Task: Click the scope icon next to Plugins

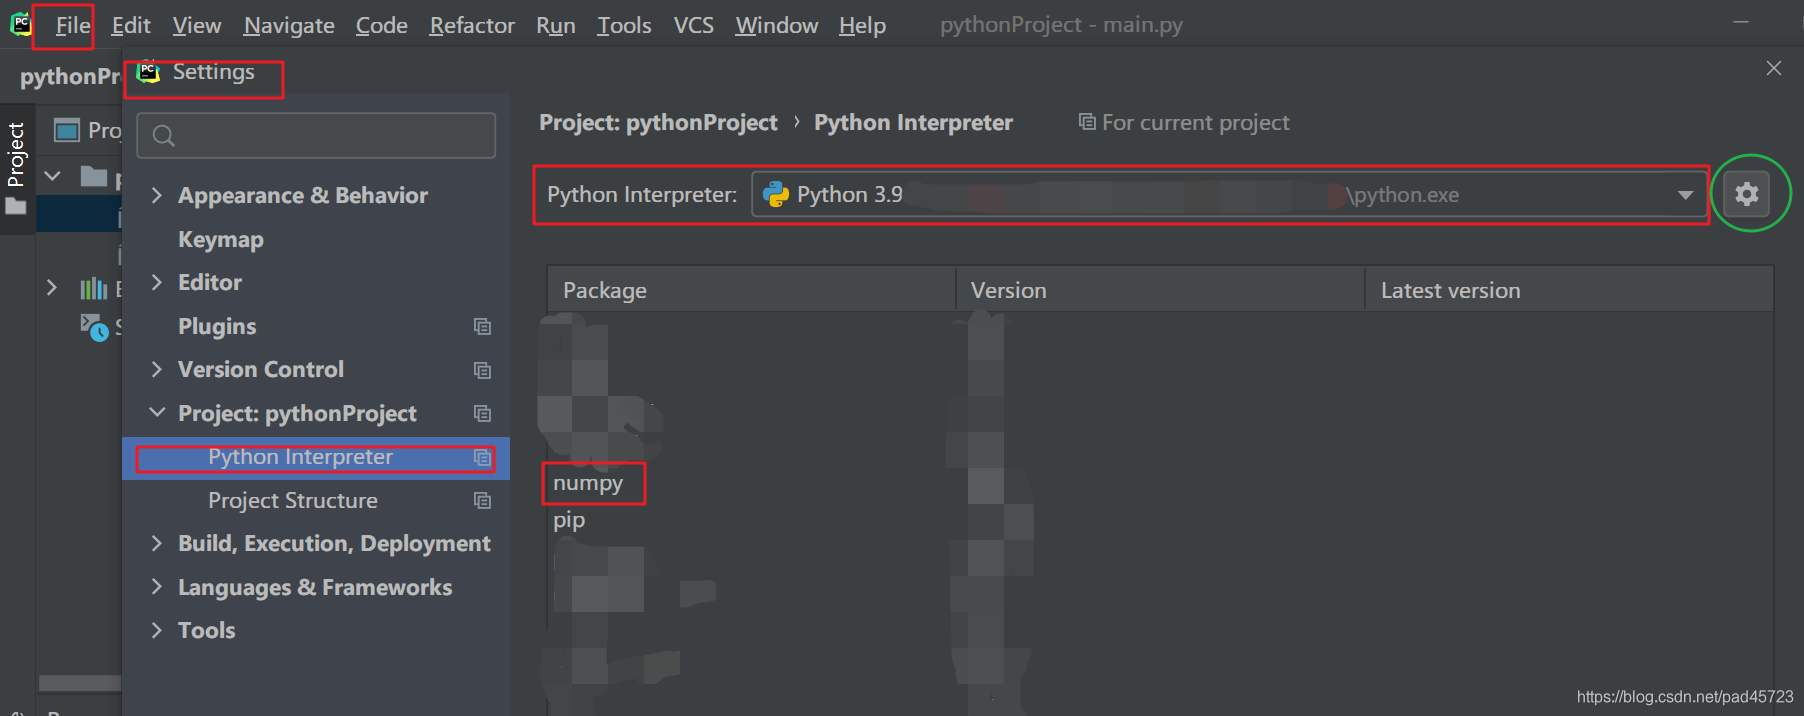Action: point(482,326)
